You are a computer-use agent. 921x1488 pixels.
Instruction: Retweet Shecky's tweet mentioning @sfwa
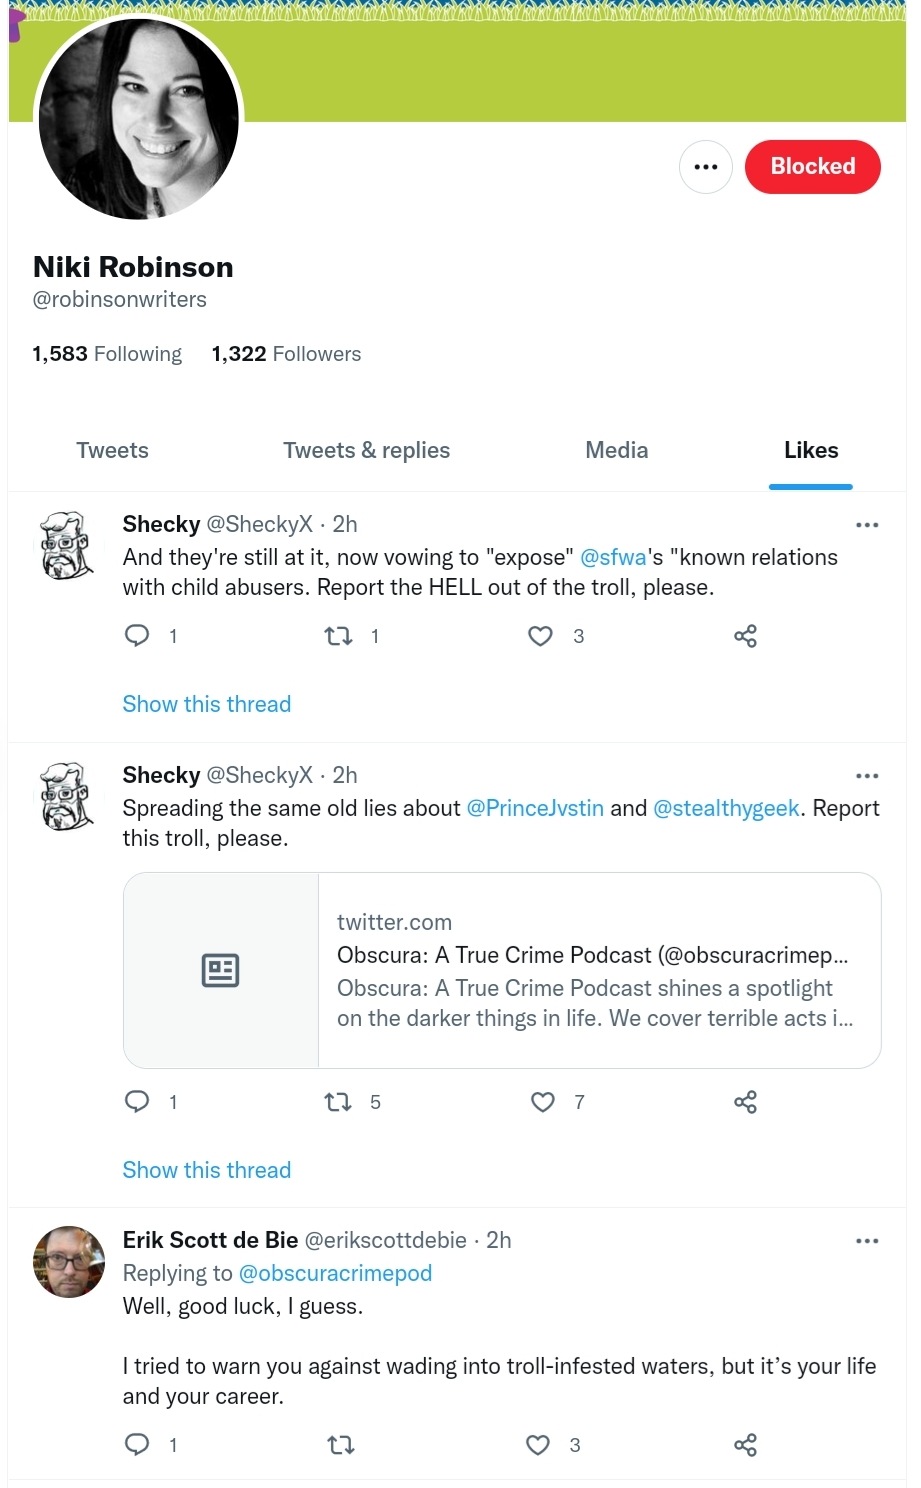tap(339, 636)
